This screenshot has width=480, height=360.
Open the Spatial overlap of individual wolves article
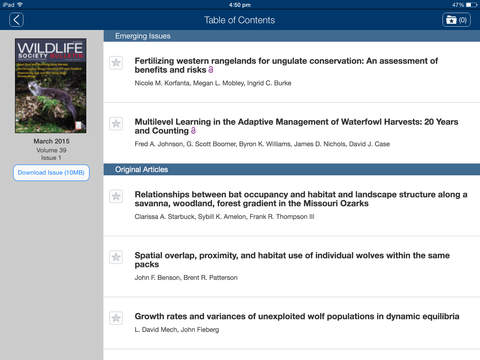click(292, 260)
